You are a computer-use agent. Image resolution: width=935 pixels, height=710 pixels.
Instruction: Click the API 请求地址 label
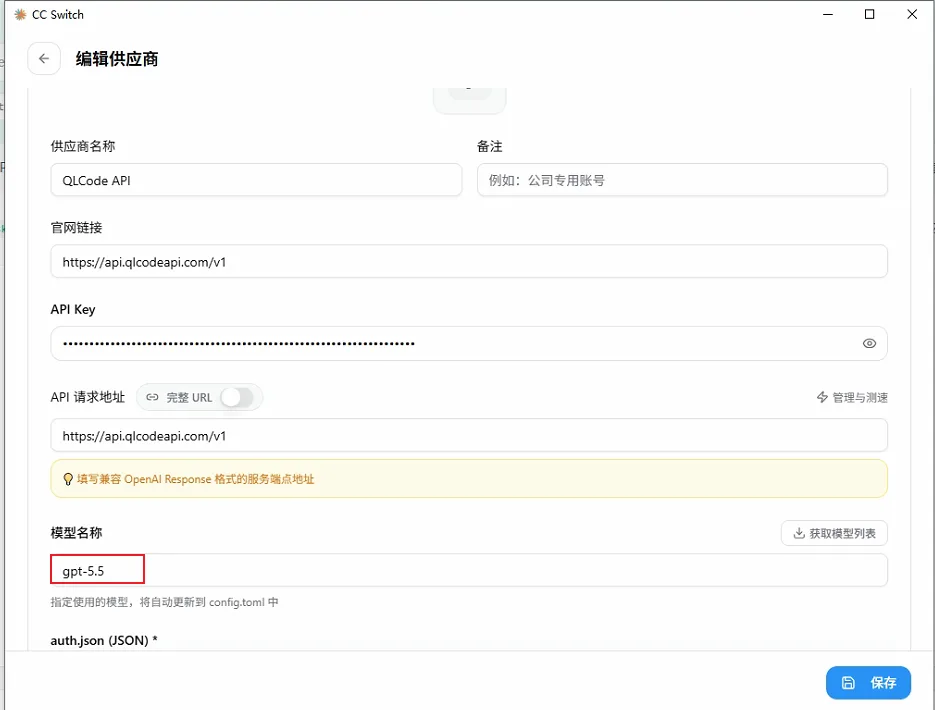point(88,397)
